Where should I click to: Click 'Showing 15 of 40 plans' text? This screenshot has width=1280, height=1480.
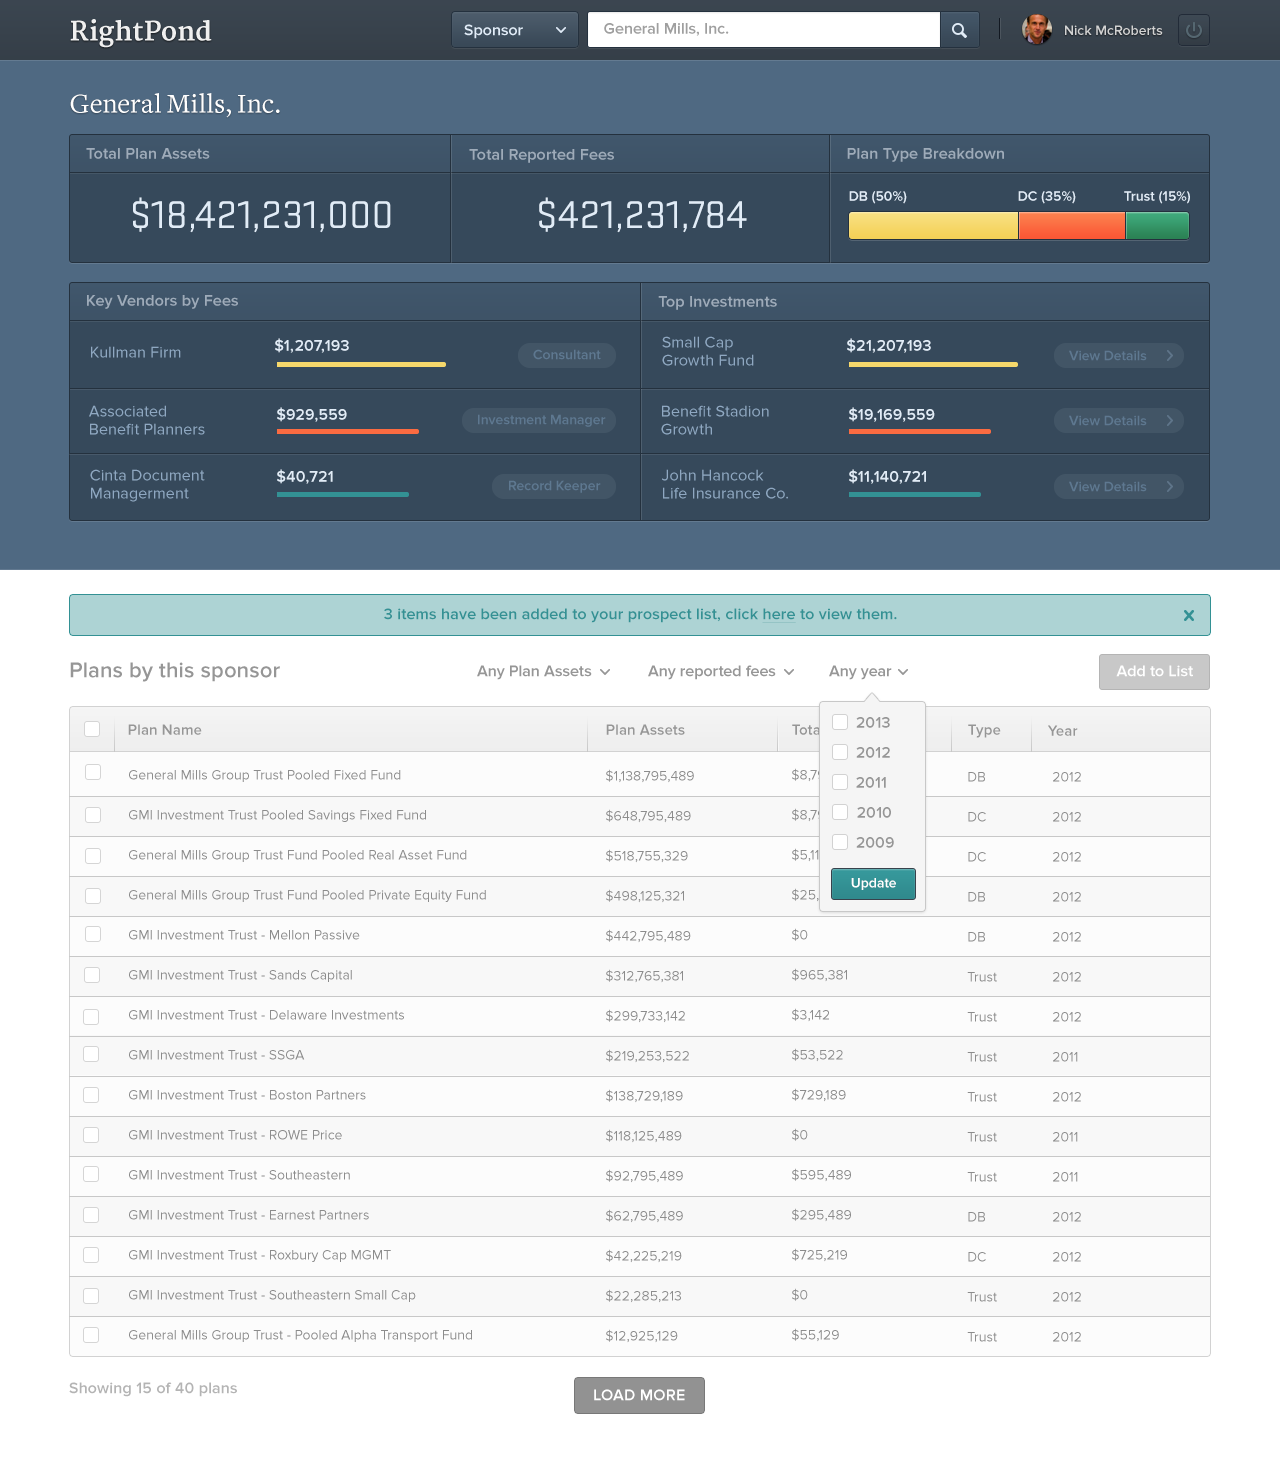click(x=153, y=1388)
